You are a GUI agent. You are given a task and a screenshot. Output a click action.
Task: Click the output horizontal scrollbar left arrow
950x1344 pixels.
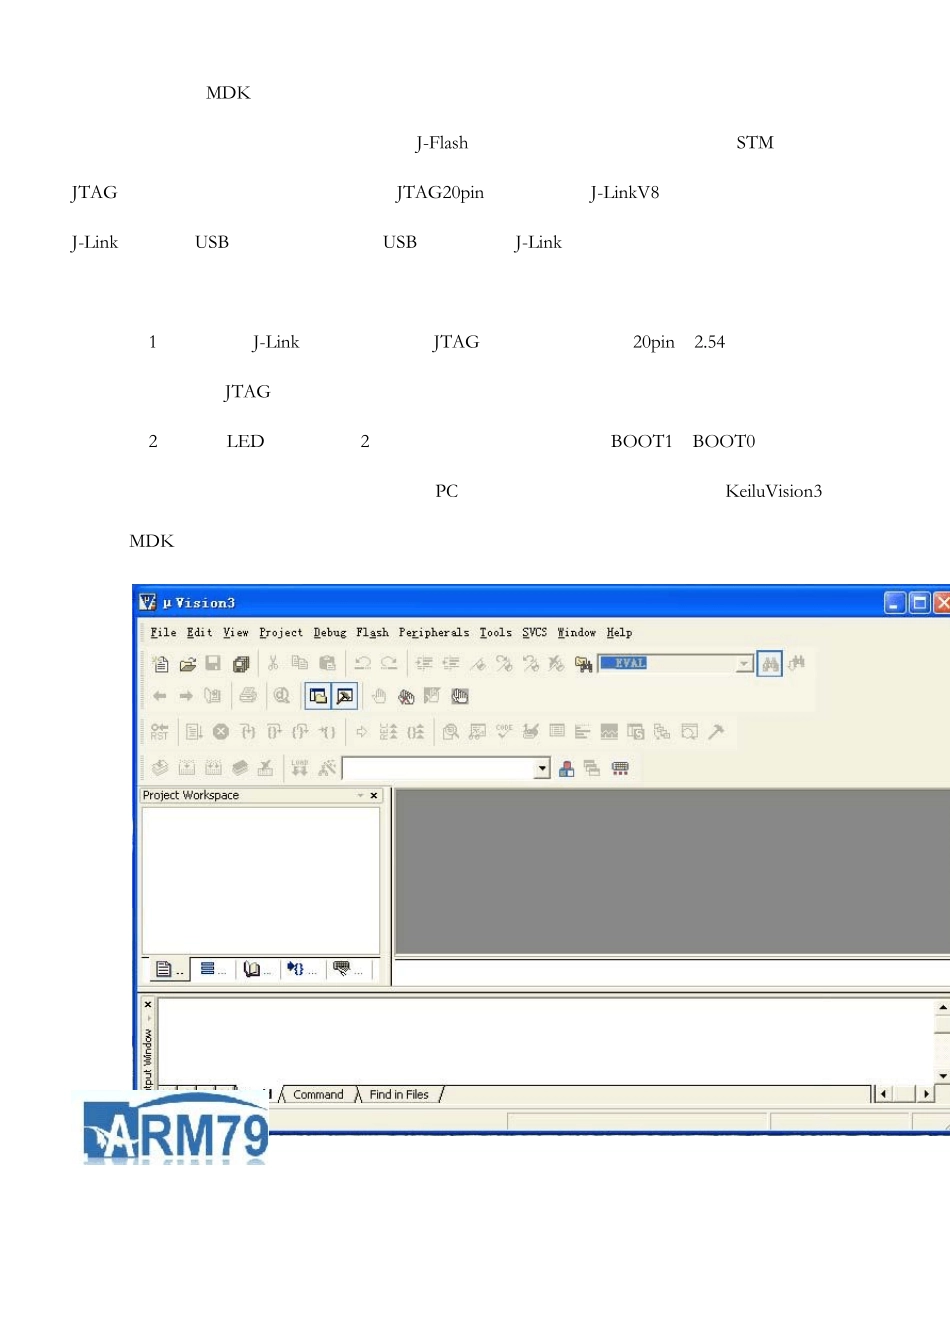click(x=883, y=1094)
